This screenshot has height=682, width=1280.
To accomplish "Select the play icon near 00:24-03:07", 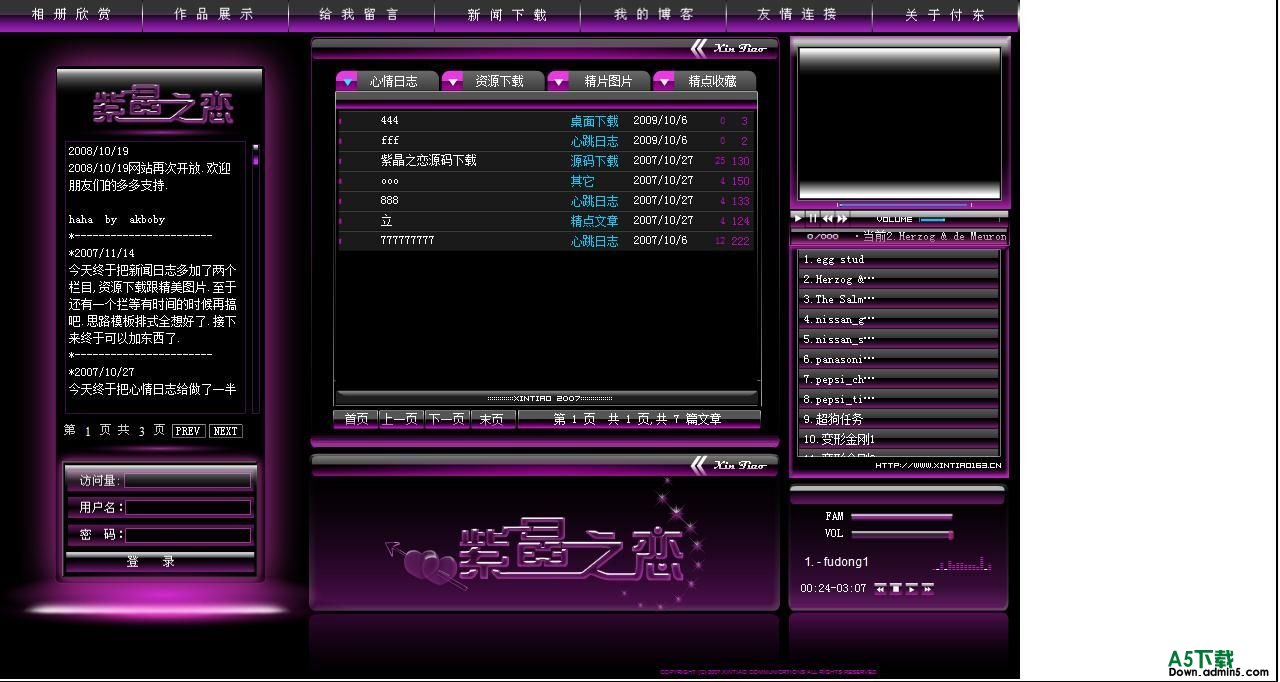I will tap(912, 588).
